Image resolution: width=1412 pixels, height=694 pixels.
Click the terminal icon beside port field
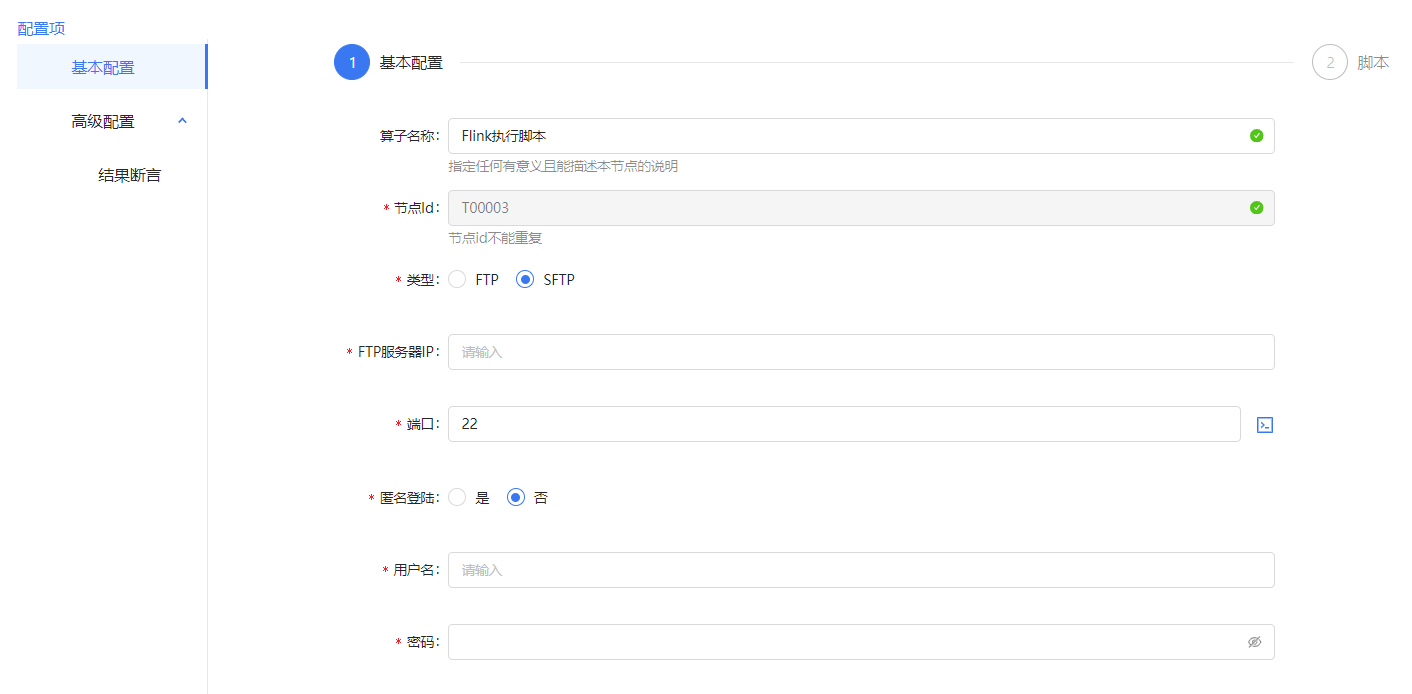[x=1265, y=425]
